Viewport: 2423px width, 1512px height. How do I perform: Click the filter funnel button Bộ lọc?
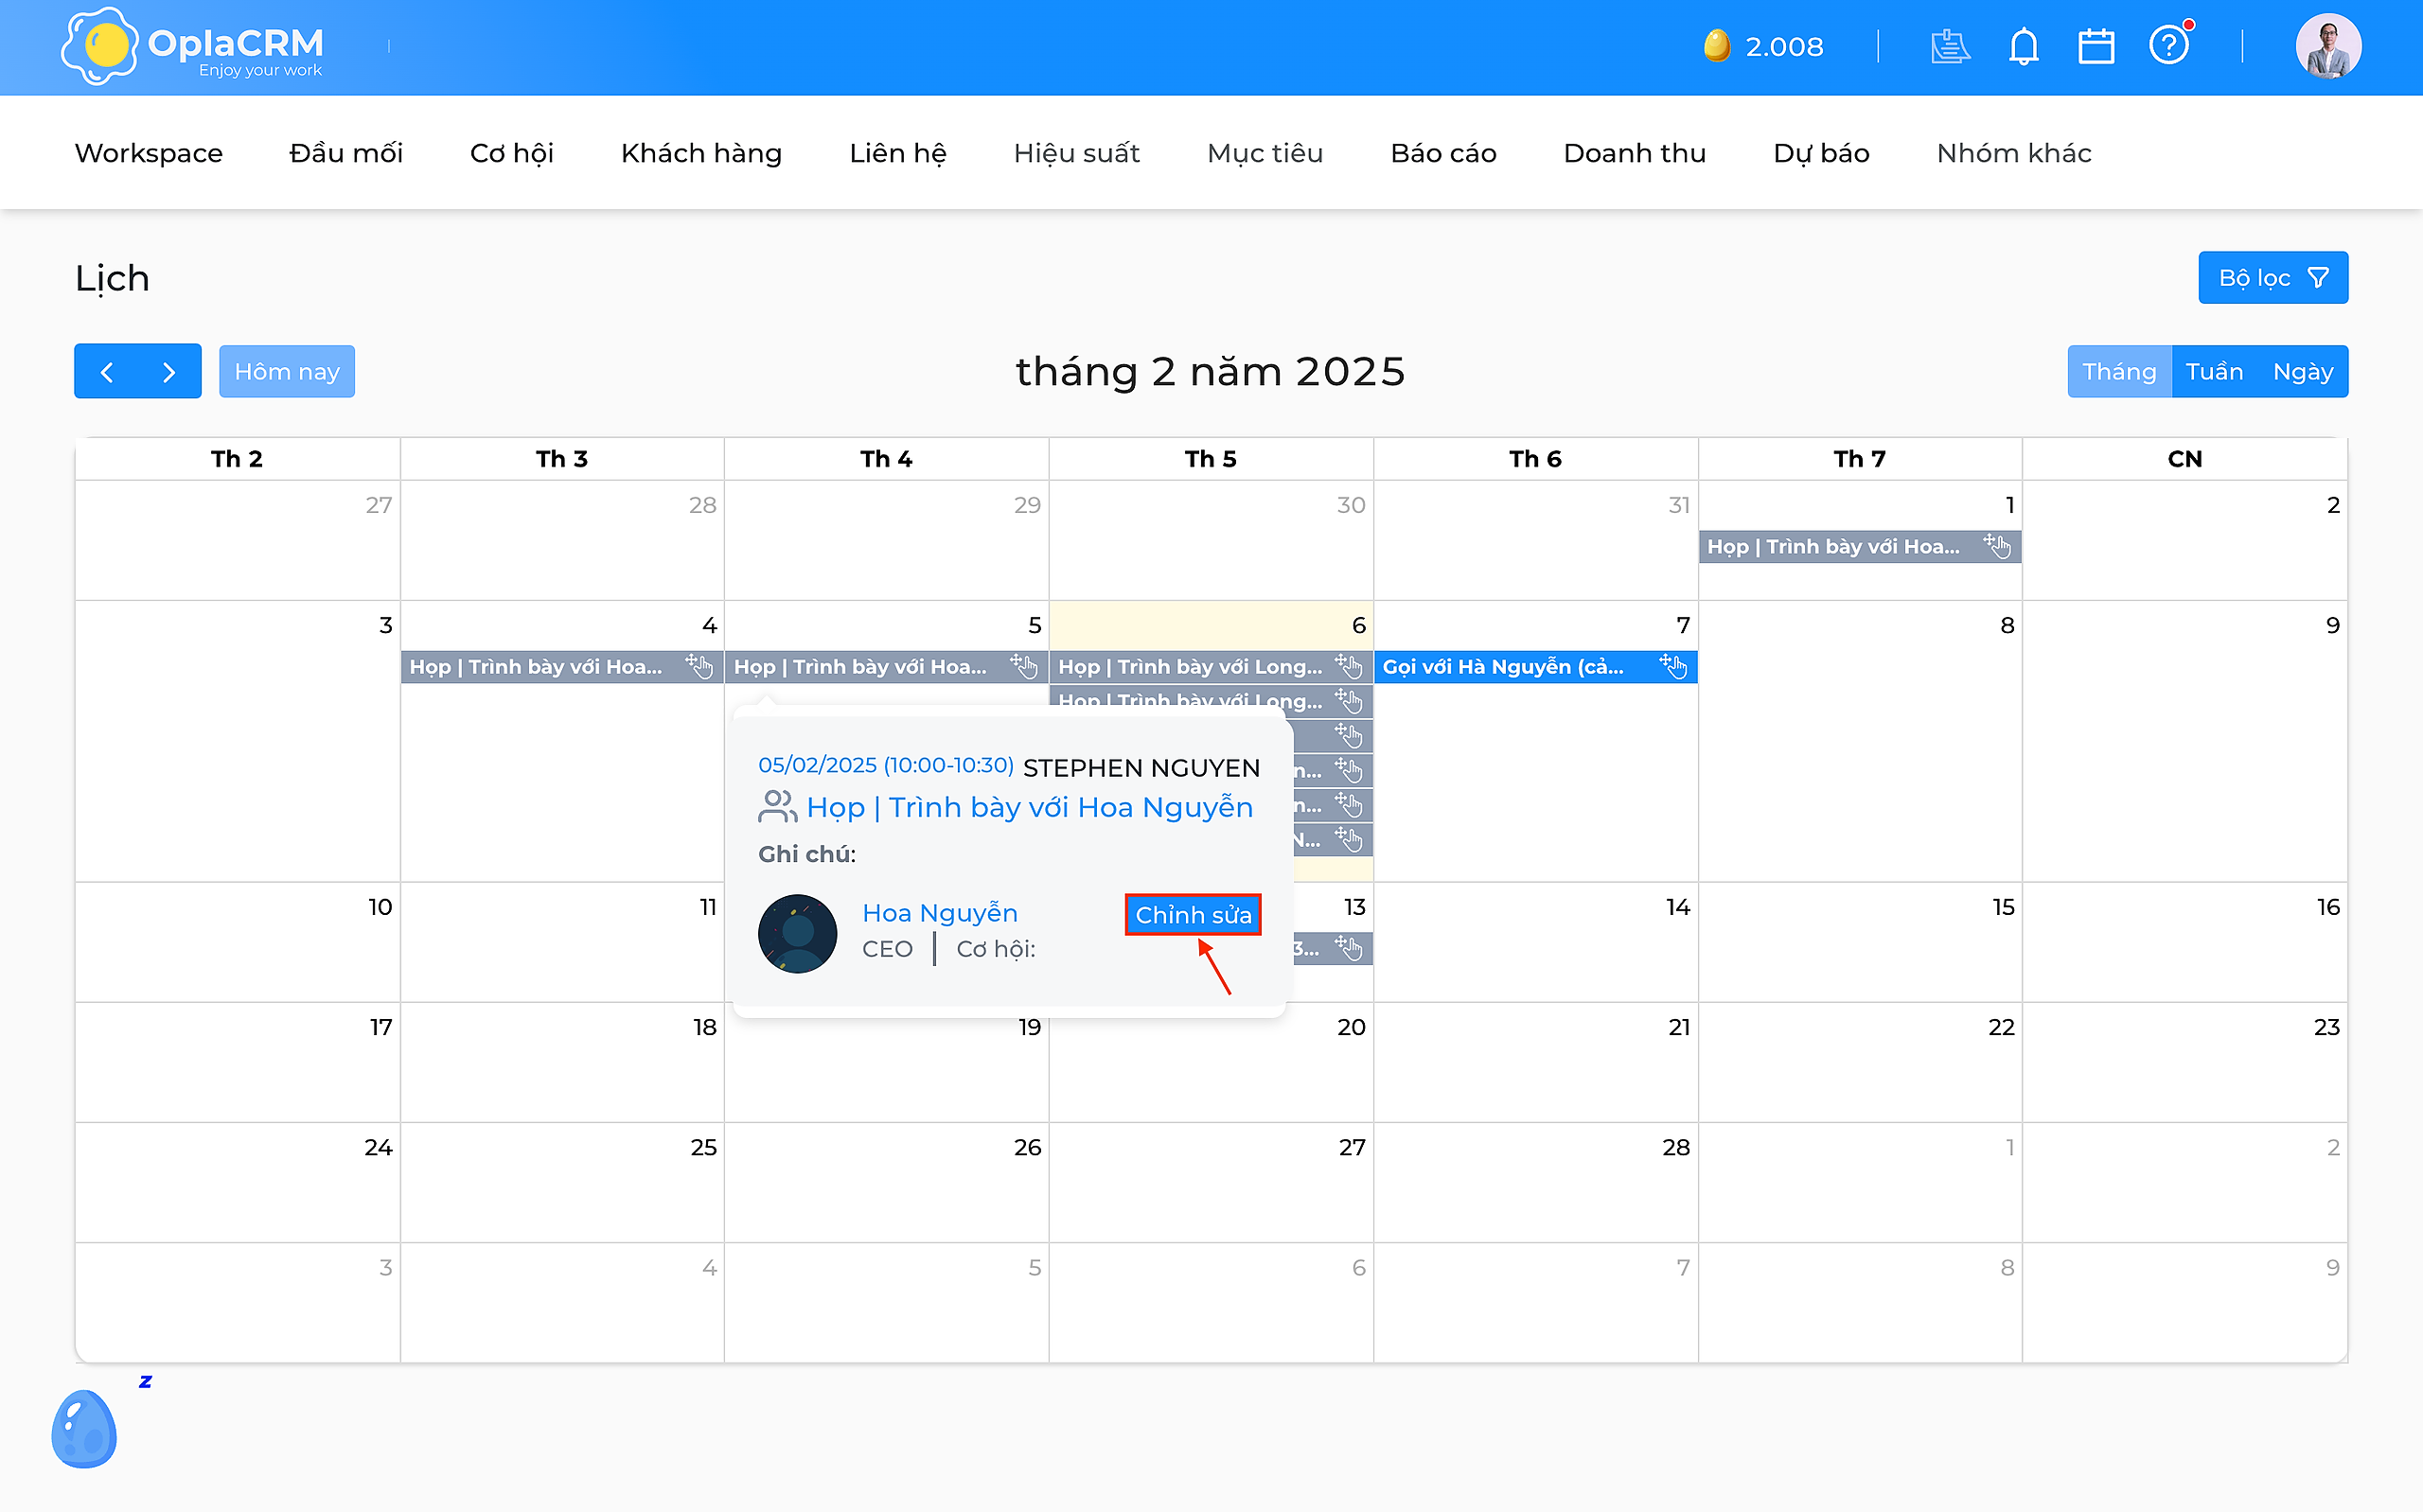coord(2272,278)
